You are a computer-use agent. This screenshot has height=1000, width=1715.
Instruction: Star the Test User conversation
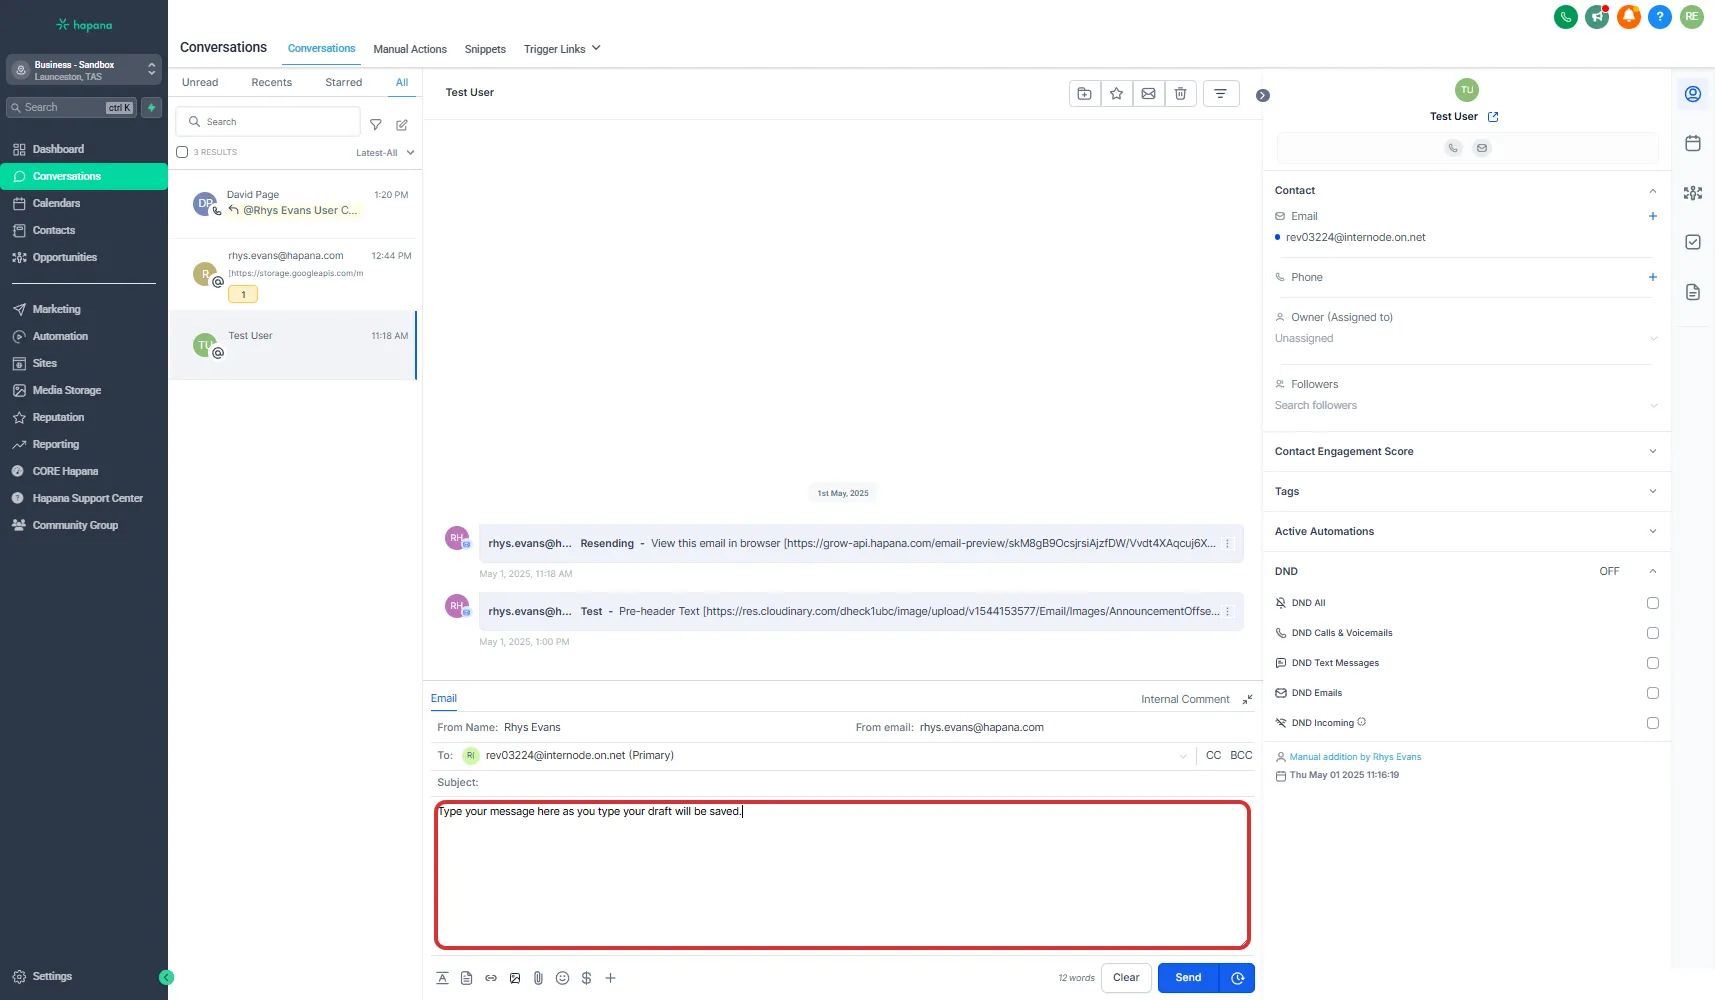pos(1116,94)
